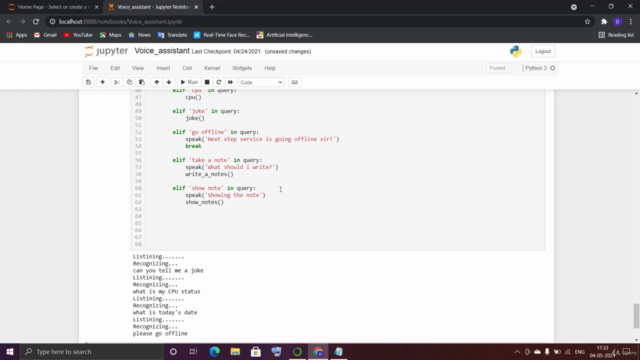
Task: Bookmark this page with the star icon
Action: (587, 22)
